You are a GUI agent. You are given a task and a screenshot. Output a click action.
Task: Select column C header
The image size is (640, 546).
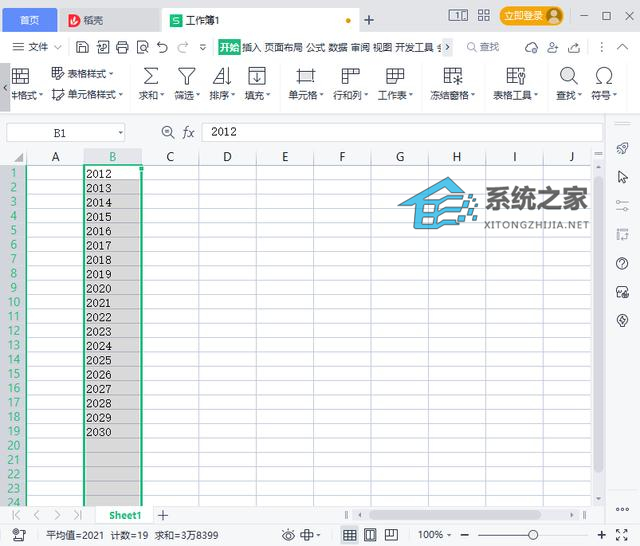click(x=170, y=157)
